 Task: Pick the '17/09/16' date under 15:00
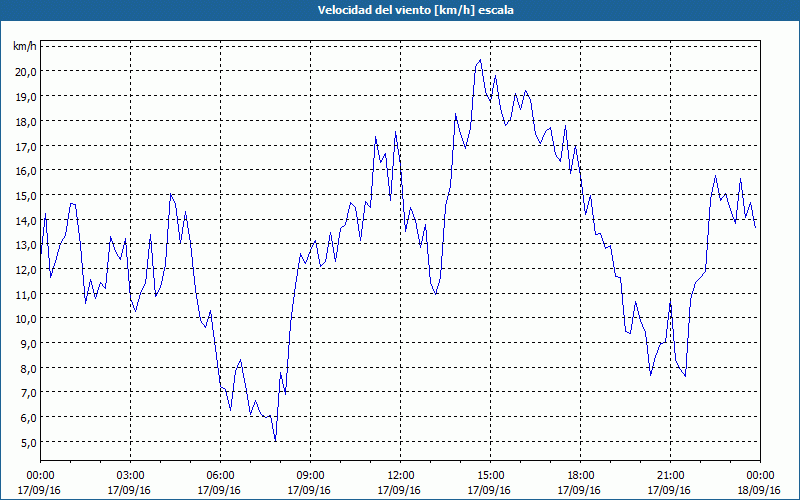tap(490, 490)
